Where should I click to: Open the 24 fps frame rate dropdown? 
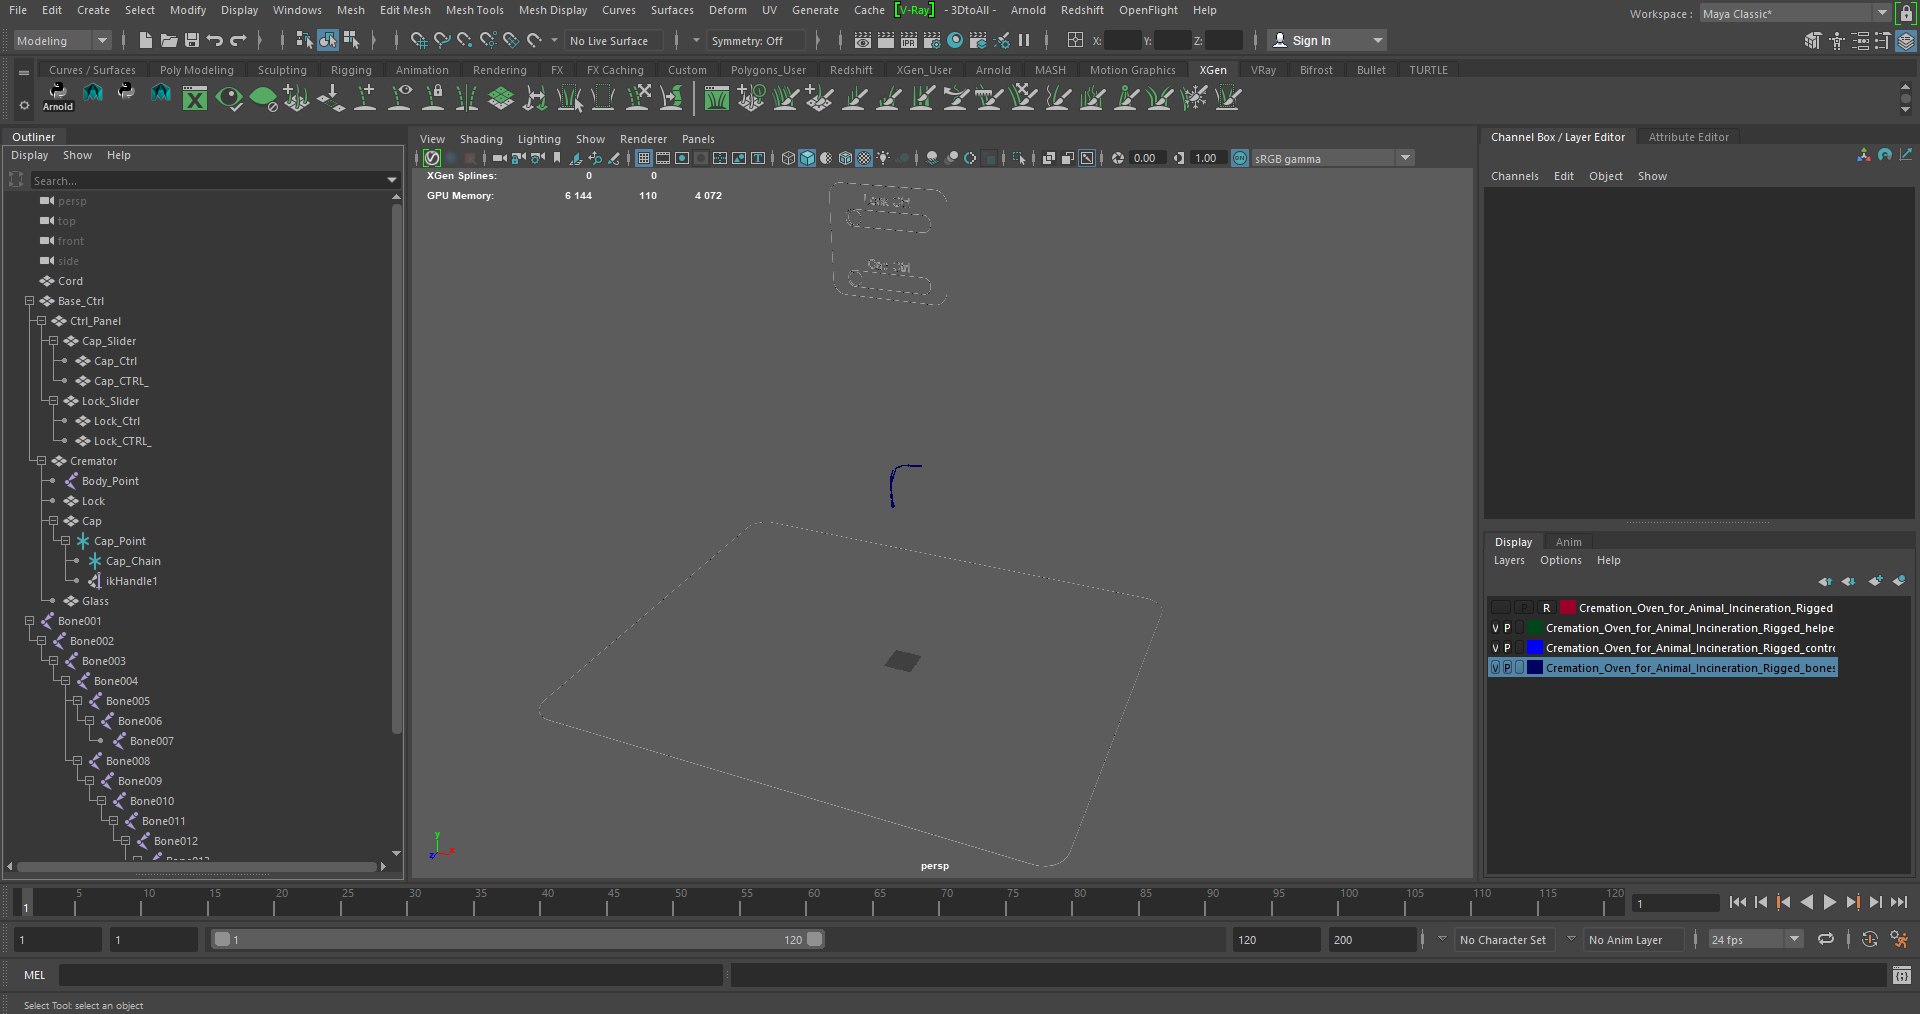click(1755, 940)
